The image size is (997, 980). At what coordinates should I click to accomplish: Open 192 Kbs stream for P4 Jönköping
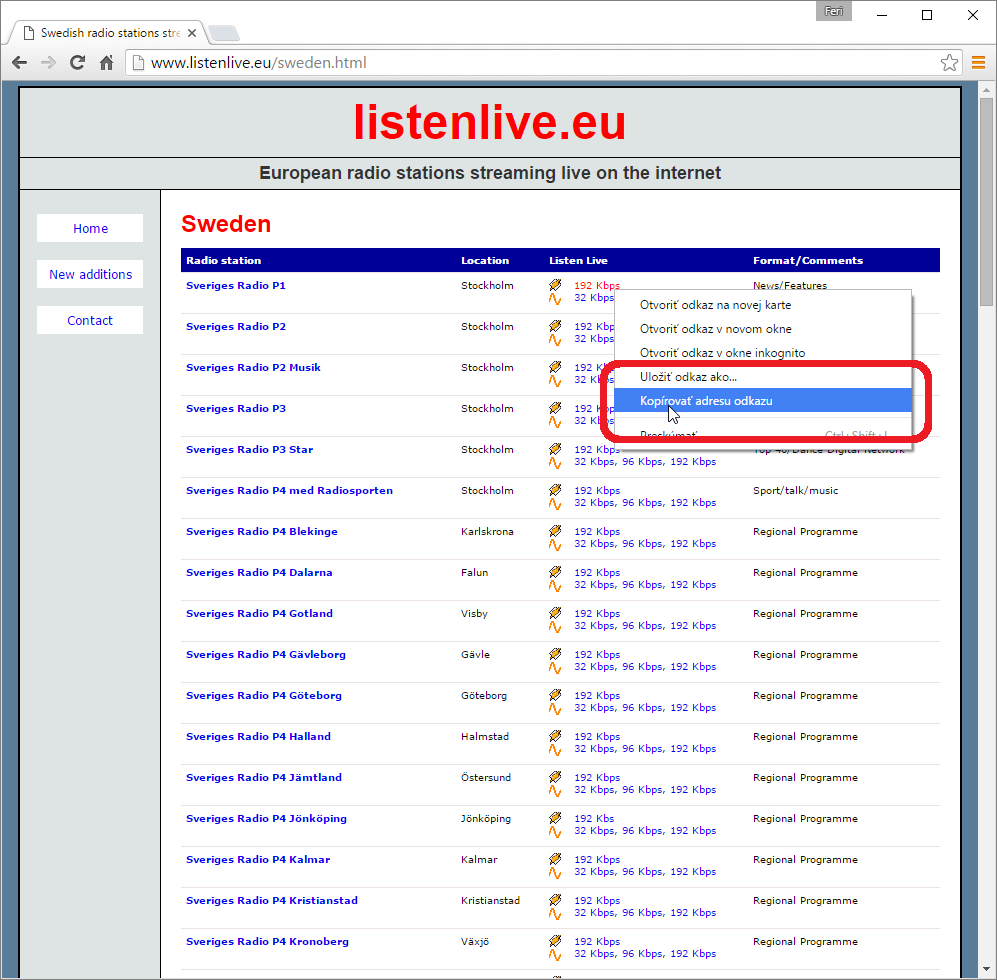(x=594, y=819)
